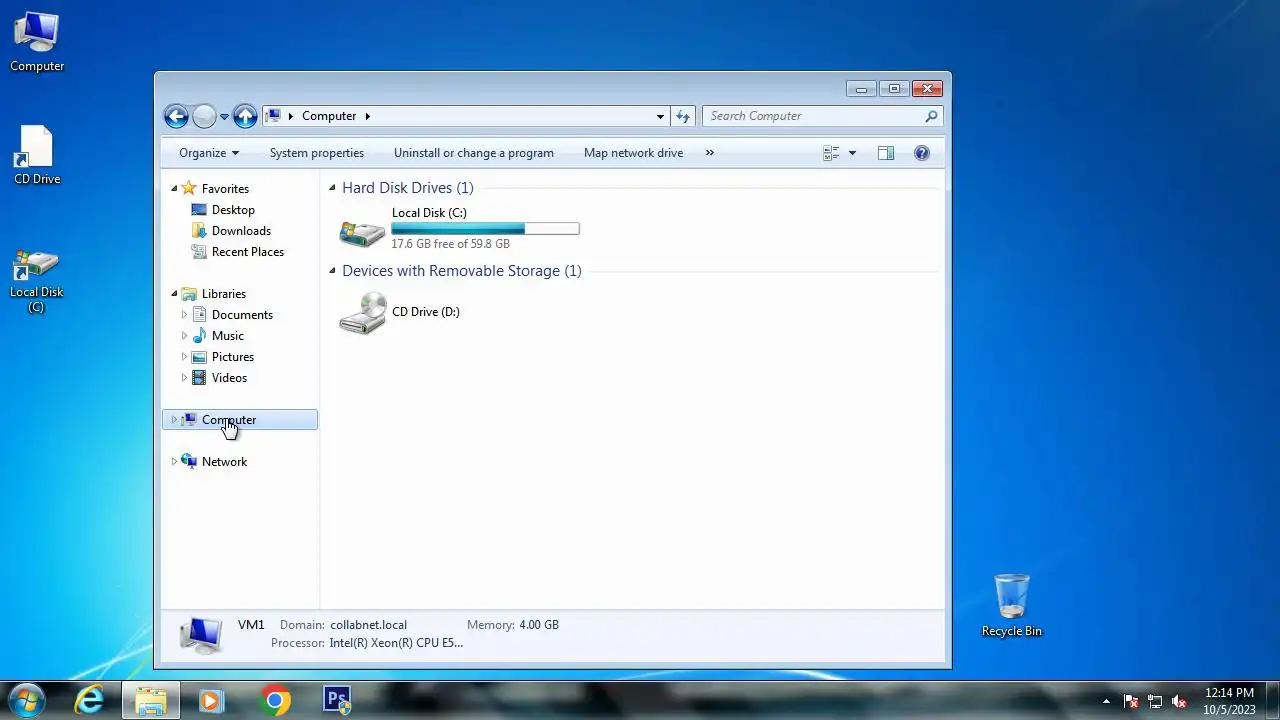Launch Internet Explorer from taskbar

[x=90, y=700]
